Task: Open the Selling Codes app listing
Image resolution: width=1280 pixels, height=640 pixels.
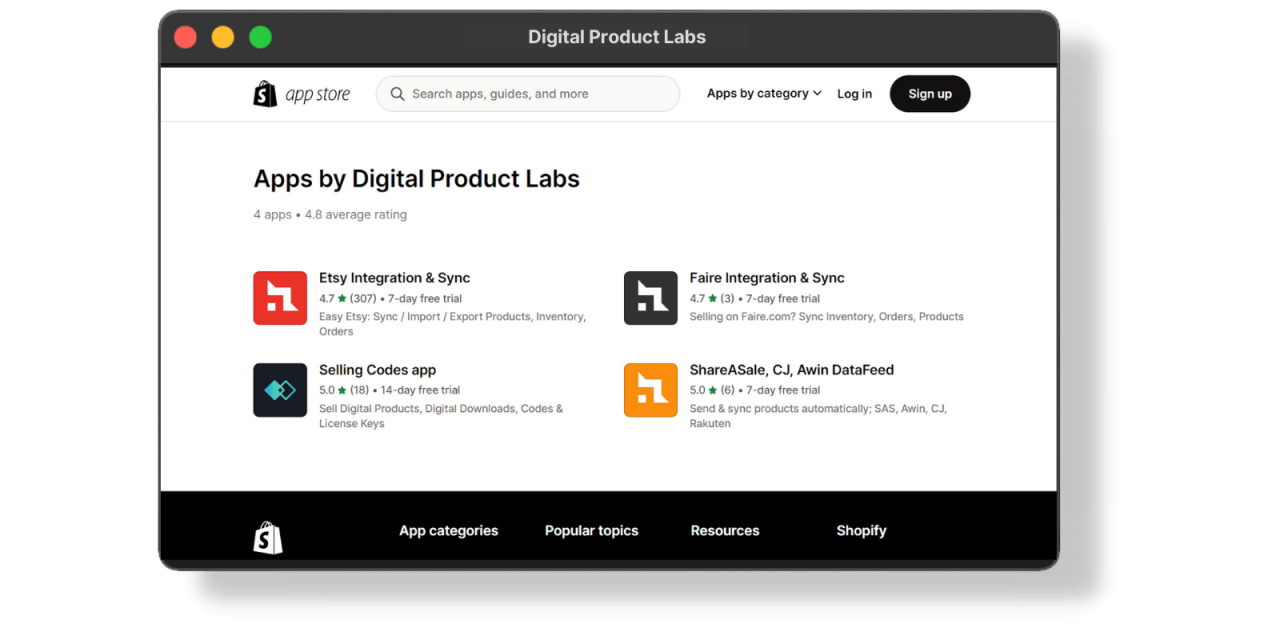Action: point(377,369)
